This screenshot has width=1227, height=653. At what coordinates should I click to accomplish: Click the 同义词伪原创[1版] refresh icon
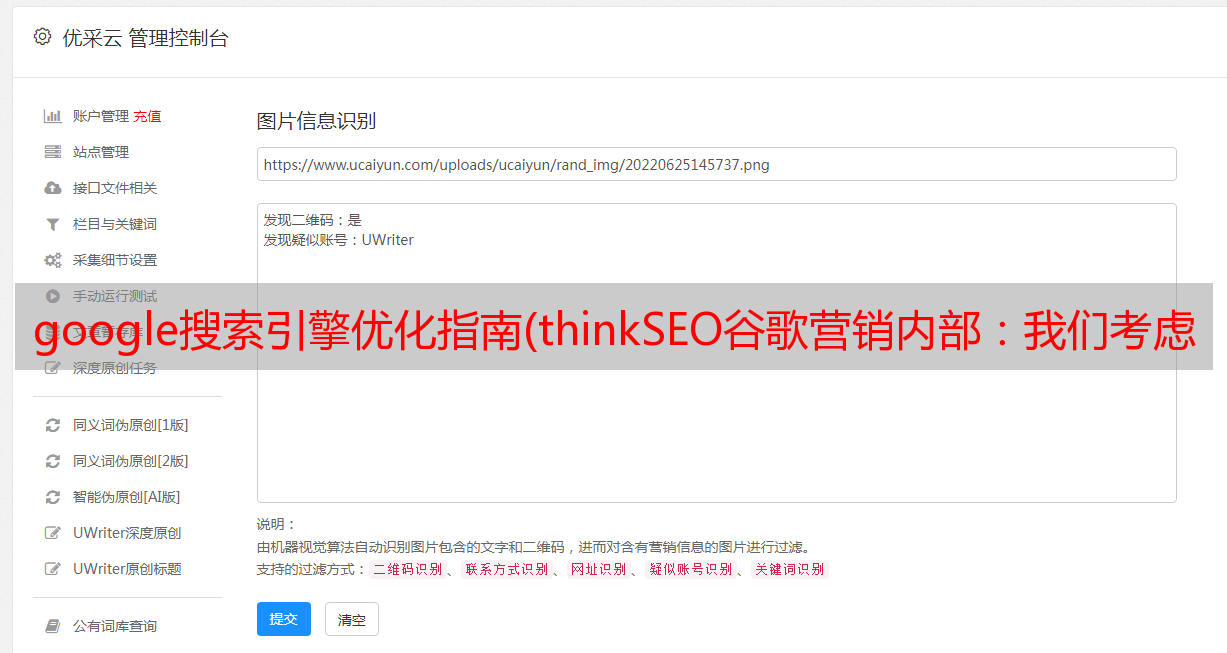point(53,425)
